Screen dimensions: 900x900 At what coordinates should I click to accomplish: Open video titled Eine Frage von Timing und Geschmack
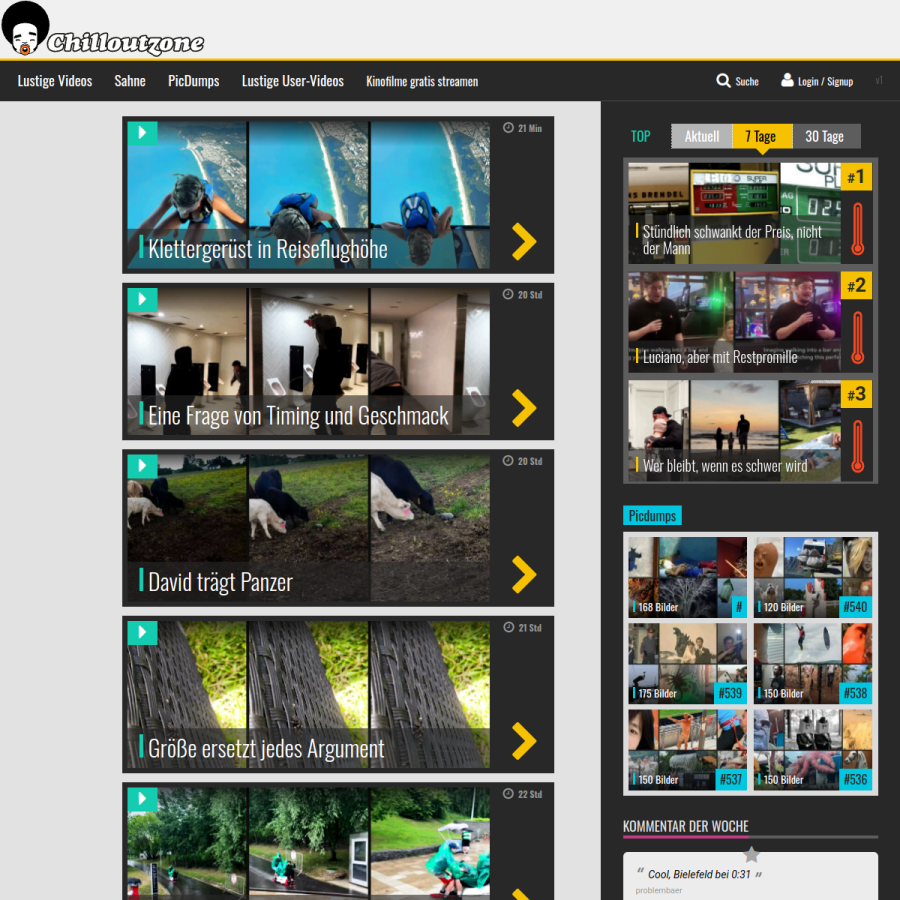298,416
